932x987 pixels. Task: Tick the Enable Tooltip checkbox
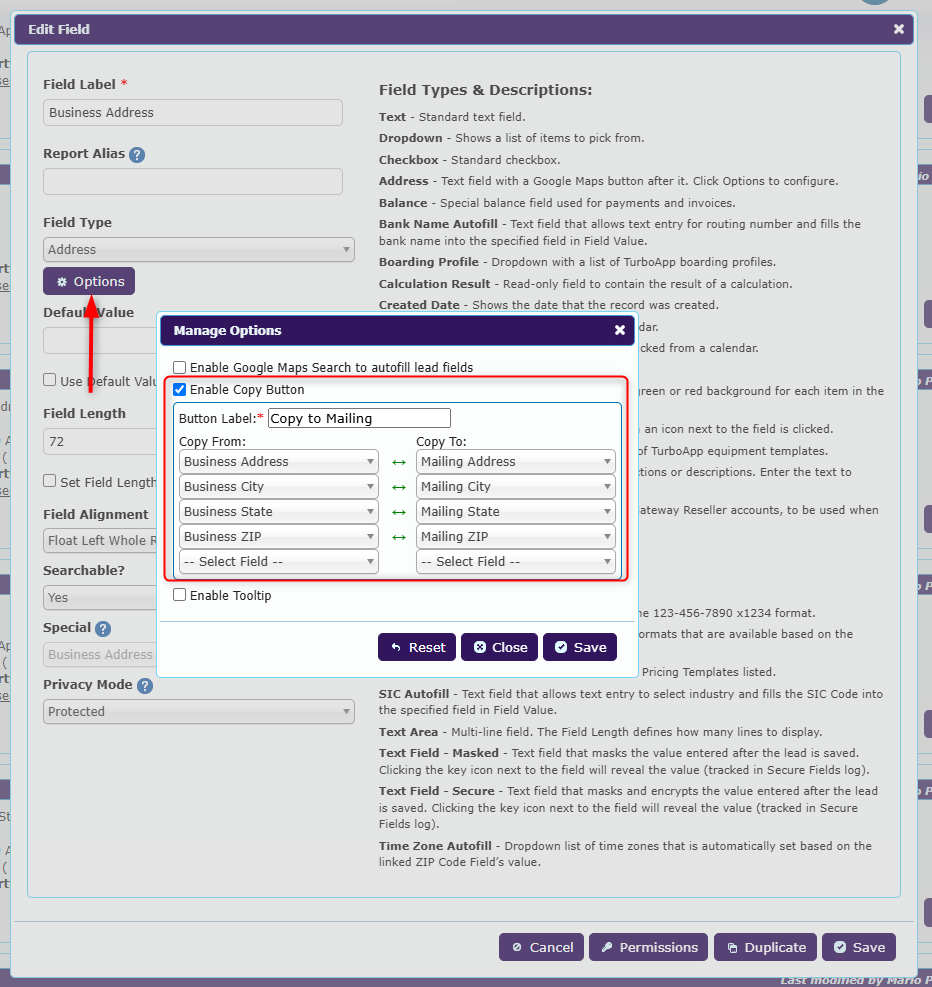[179, 595]
